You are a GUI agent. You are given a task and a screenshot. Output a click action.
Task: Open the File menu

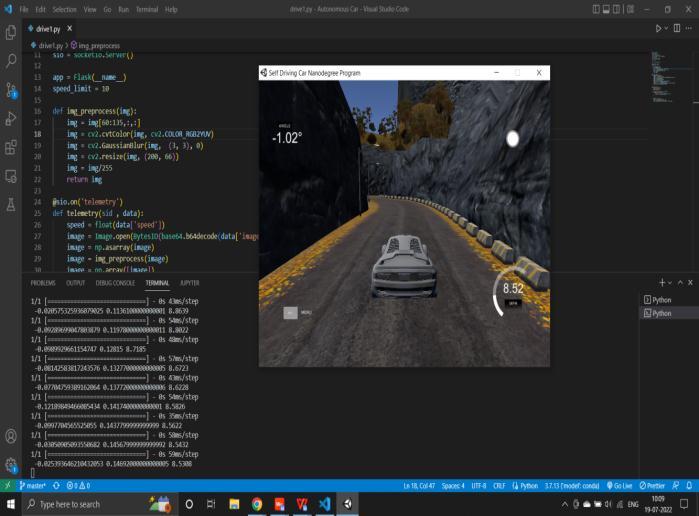click(x=24, y=9)
